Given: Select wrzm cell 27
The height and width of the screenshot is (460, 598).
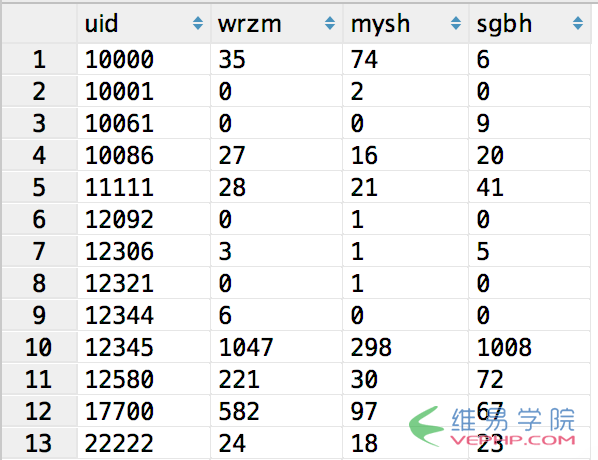Looking at the screenshot, I should click(x=276, y=155).
